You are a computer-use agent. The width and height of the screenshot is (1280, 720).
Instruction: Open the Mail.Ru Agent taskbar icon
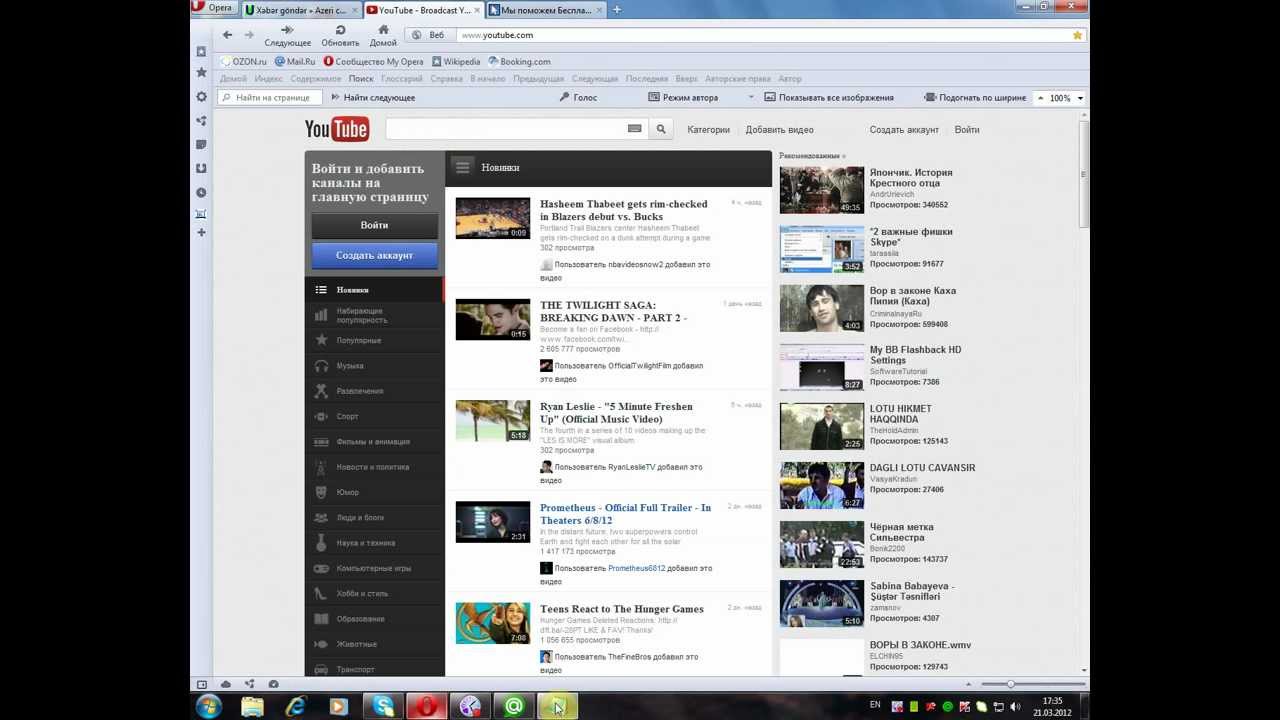(514, 707)
